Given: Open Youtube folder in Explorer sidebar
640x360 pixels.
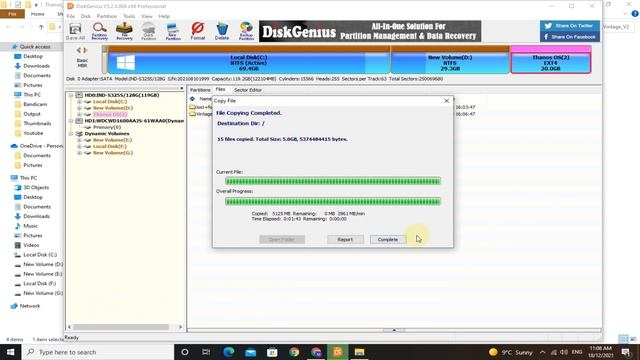Looking at the screenshot, I should click(x=33, y=133).
